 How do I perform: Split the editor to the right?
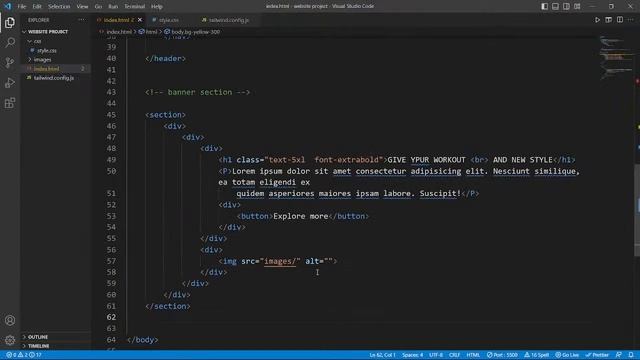[x=620, y=20]
